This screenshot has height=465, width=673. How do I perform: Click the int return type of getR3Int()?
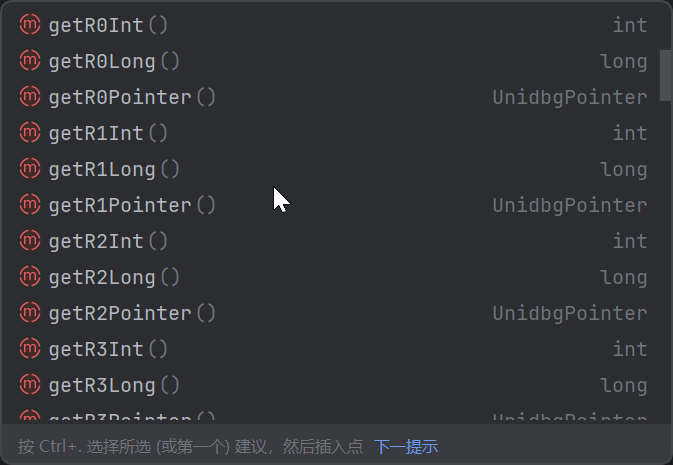point(630,349)
